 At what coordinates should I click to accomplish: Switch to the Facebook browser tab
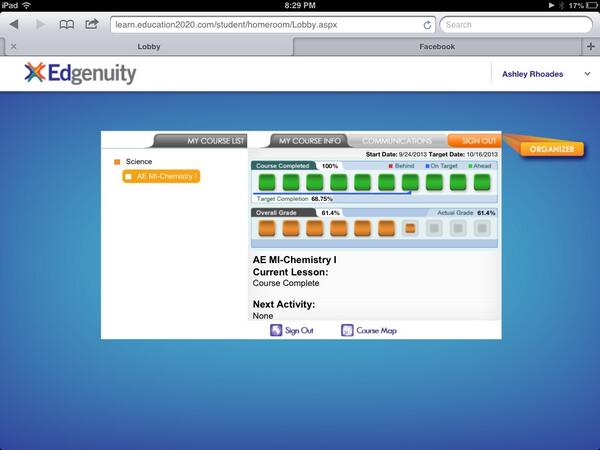coord(437,47)
